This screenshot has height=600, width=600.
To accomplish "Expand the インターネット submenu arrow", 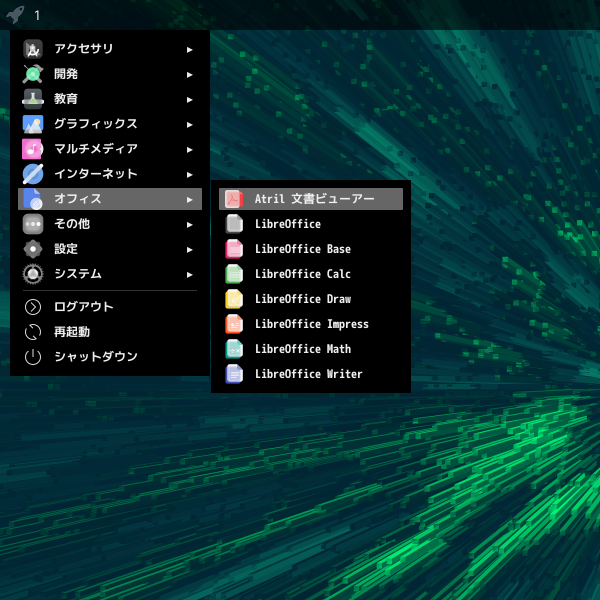I will (x=189, y=174).
